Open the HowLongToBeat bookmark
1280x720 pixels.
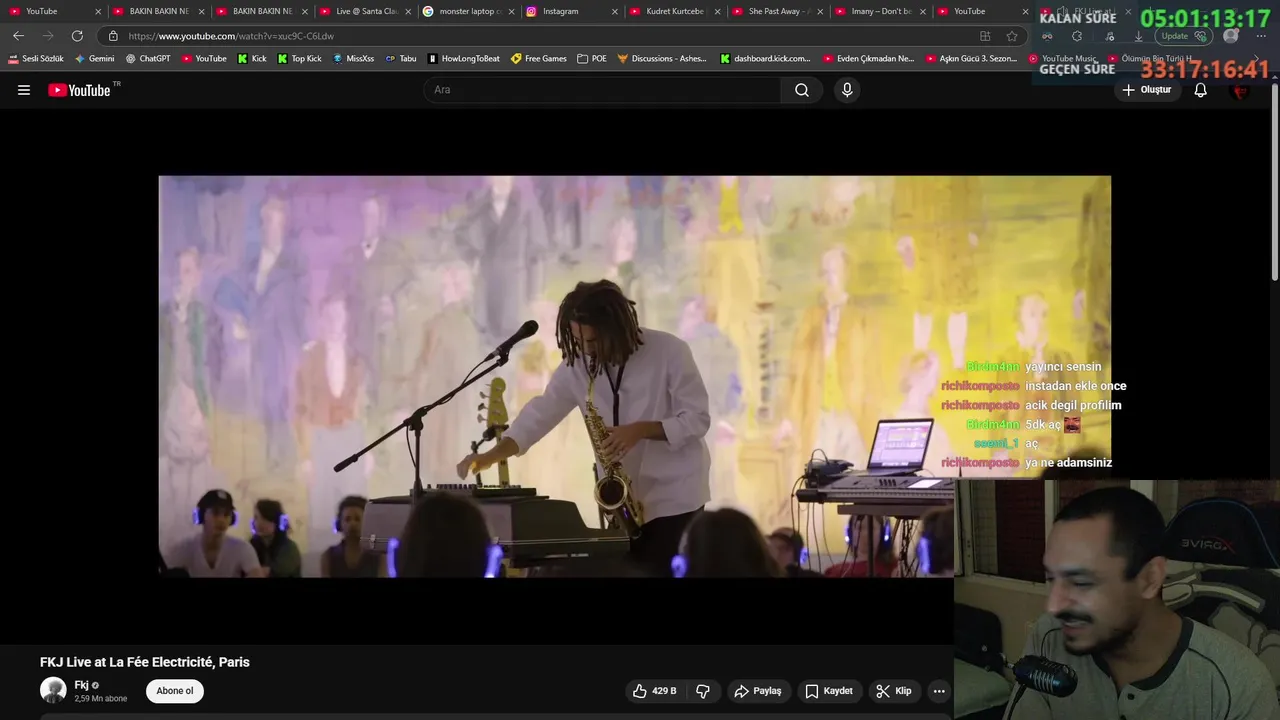click(464, 59)
